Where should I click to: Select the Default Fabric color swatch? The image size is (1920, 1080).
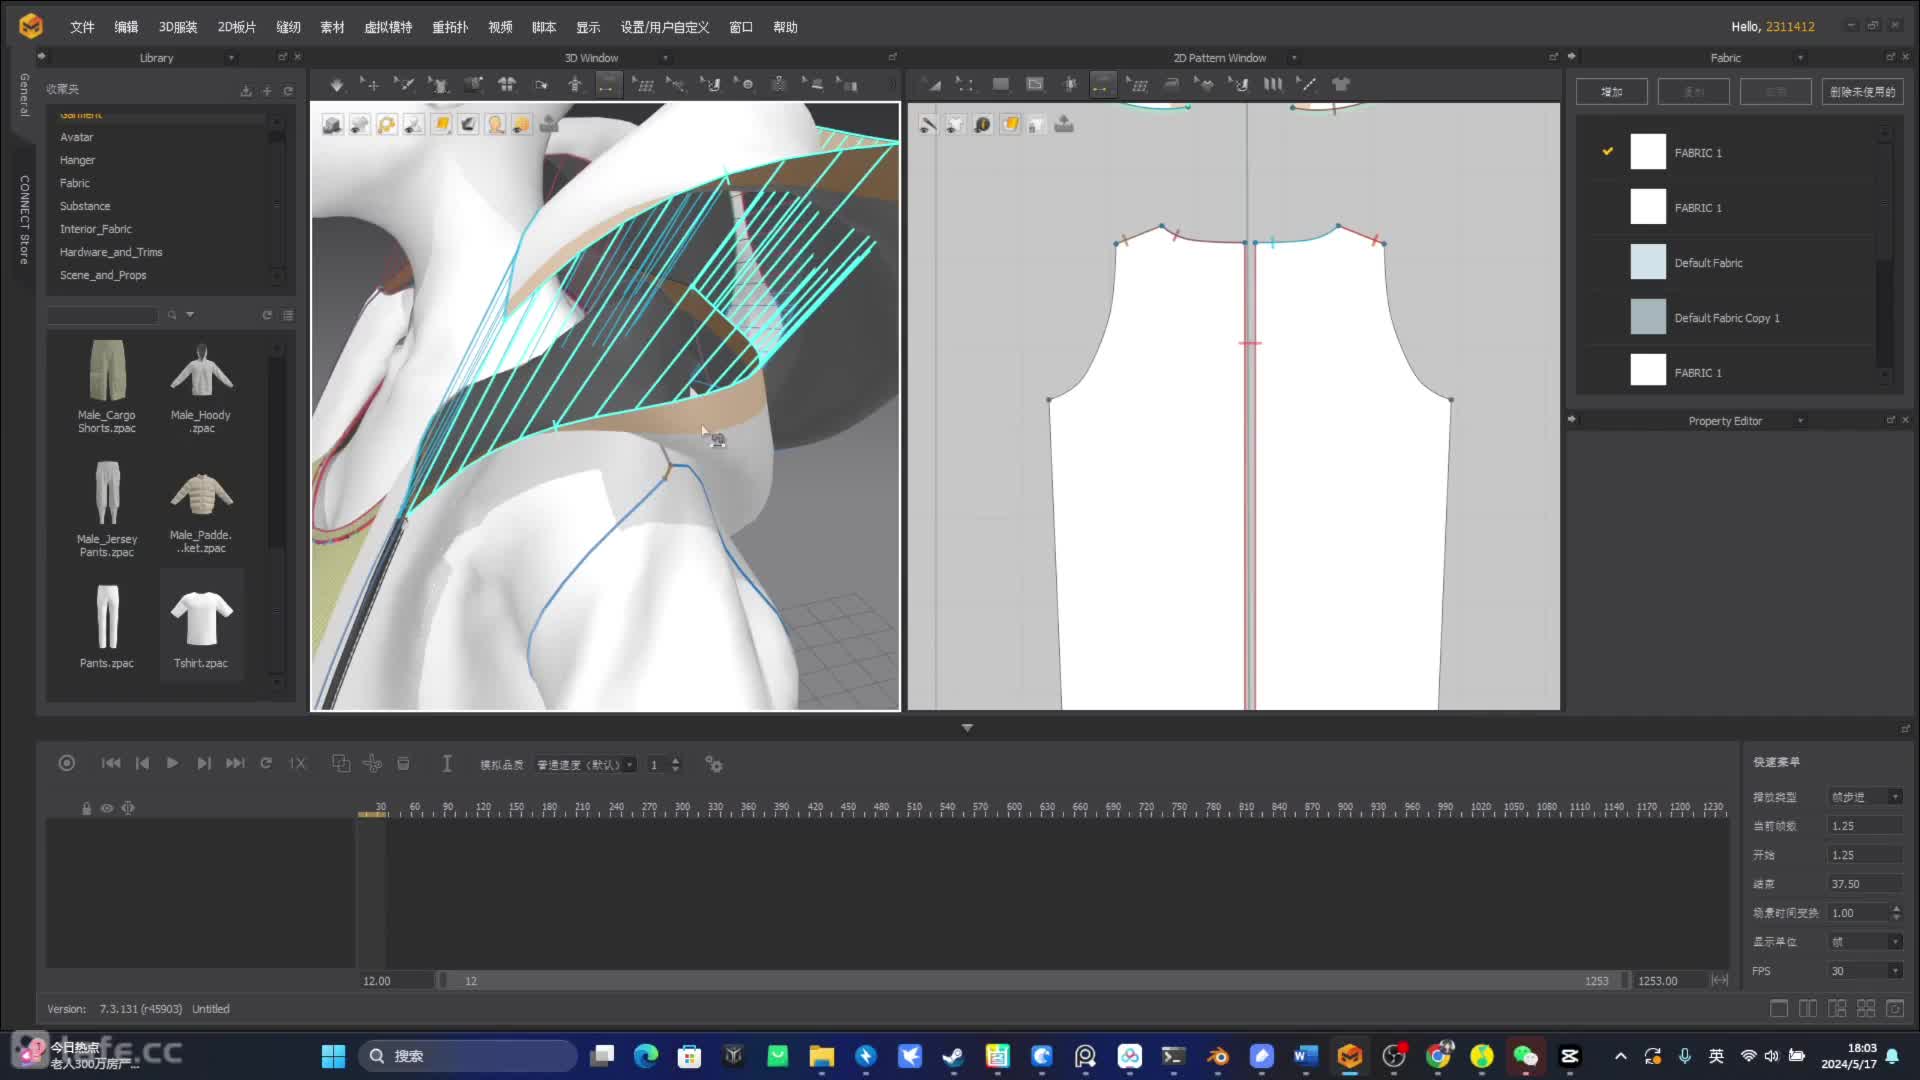point(1648,262)
